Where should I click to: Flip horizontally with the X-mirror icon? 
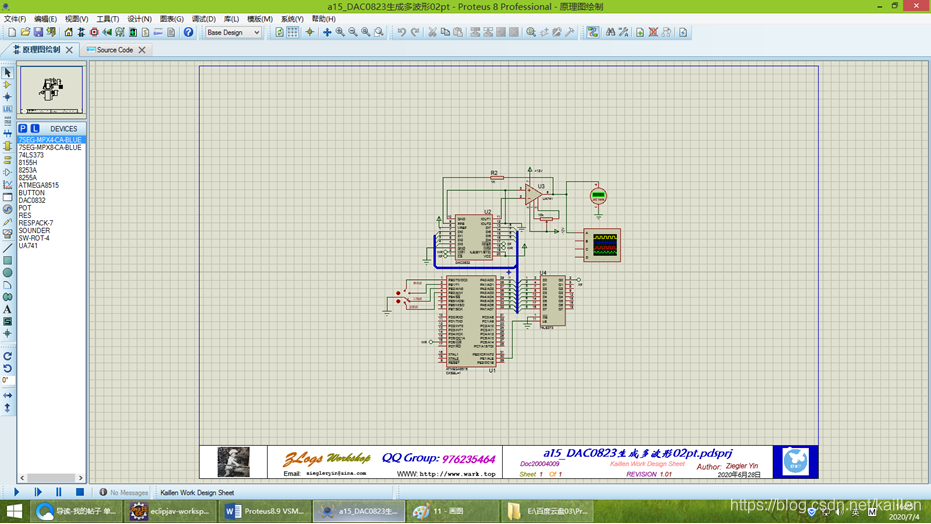[x=7, y=395]
